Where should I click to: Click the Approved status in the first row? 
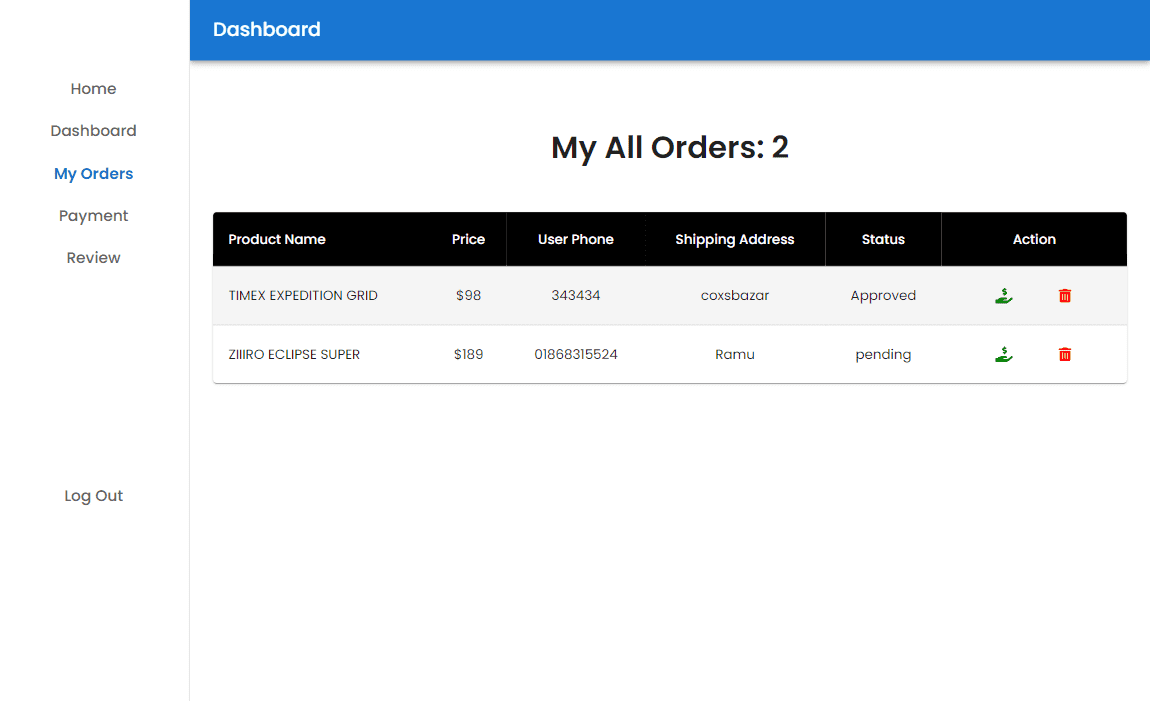[x=883, y=296]
